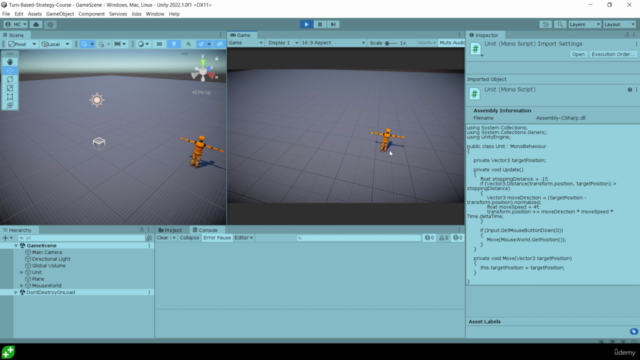Click the Scene orientation gizmo
Image resolution: width=640 pixels, height=360 pixels.
203,71
